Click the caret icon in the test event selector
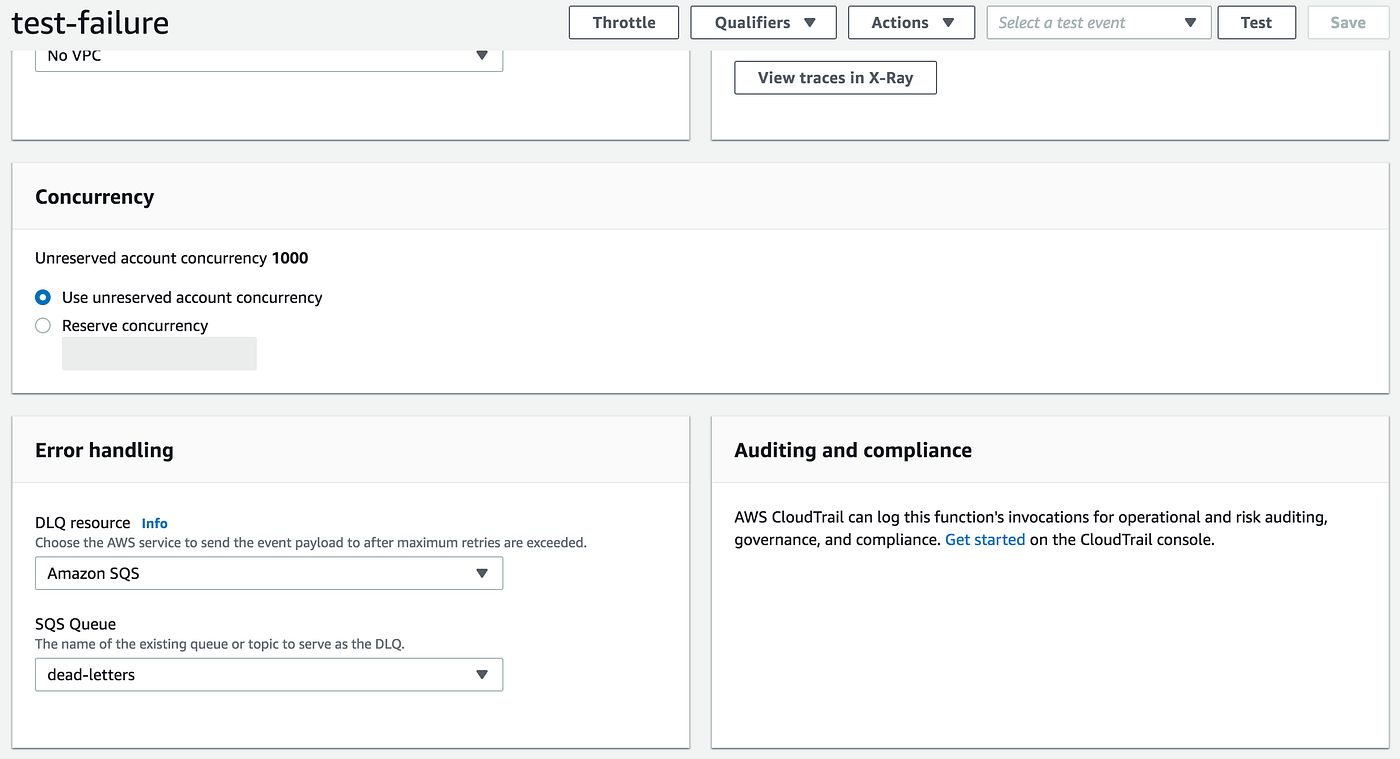The height and width of the screenshot is (759, 1400). [x=1190, y=22]
